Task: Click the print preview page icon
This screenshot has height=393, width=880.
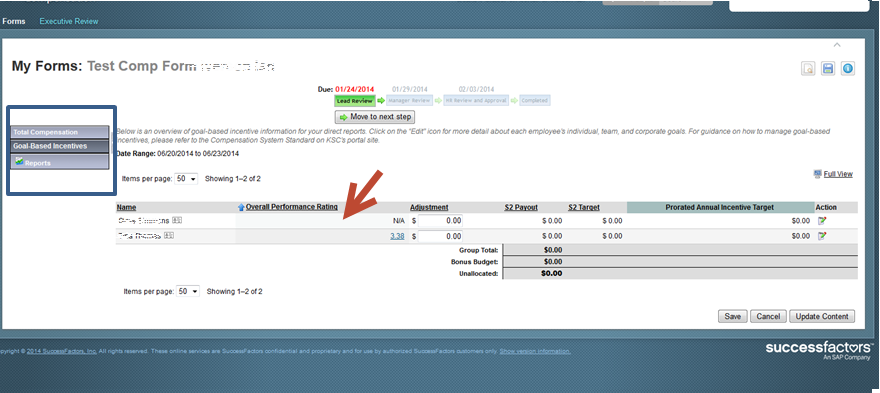Action: point(808,69)
